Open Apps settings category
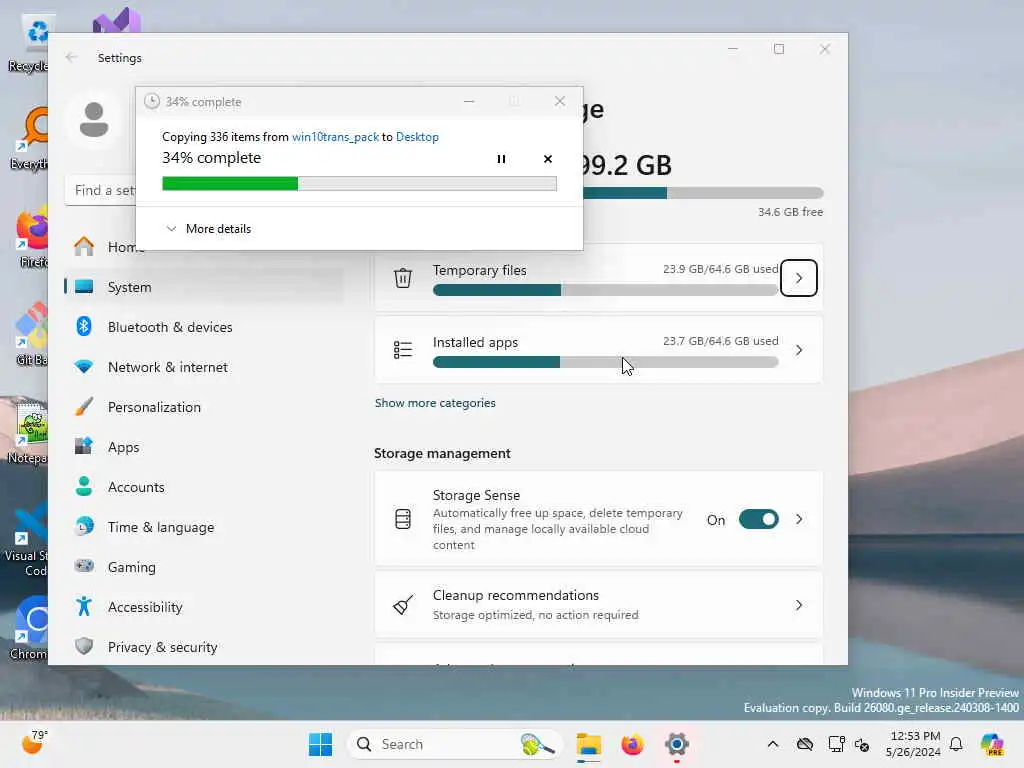This screenshot has height=768, width=1024. coord(204,447)
